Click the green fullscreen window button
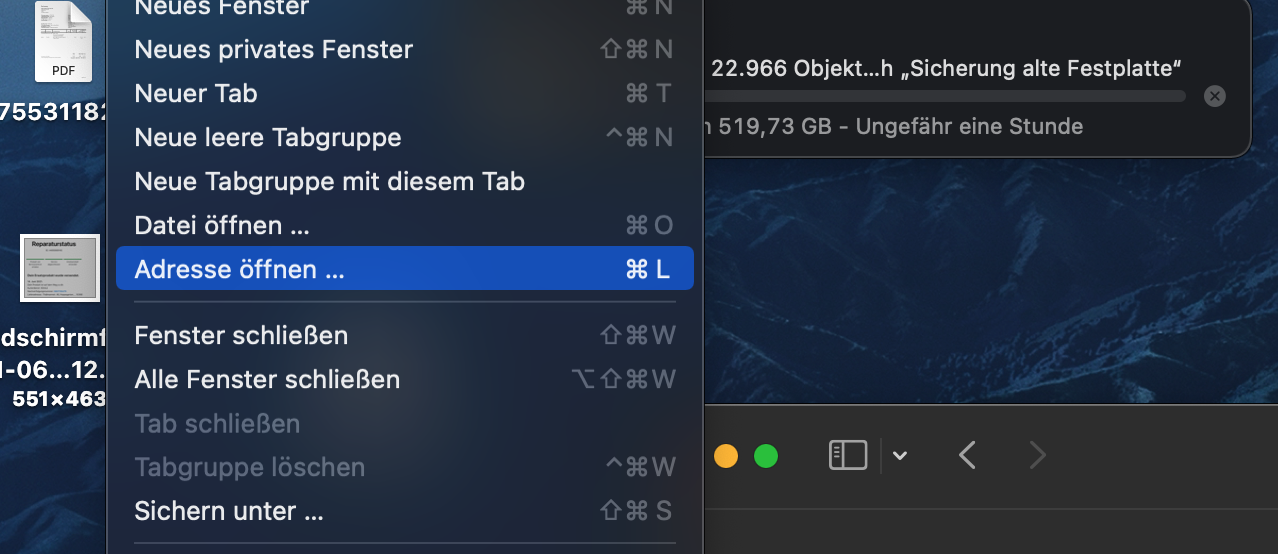Viewport: 1278px width, 554px height. point(766,457)
